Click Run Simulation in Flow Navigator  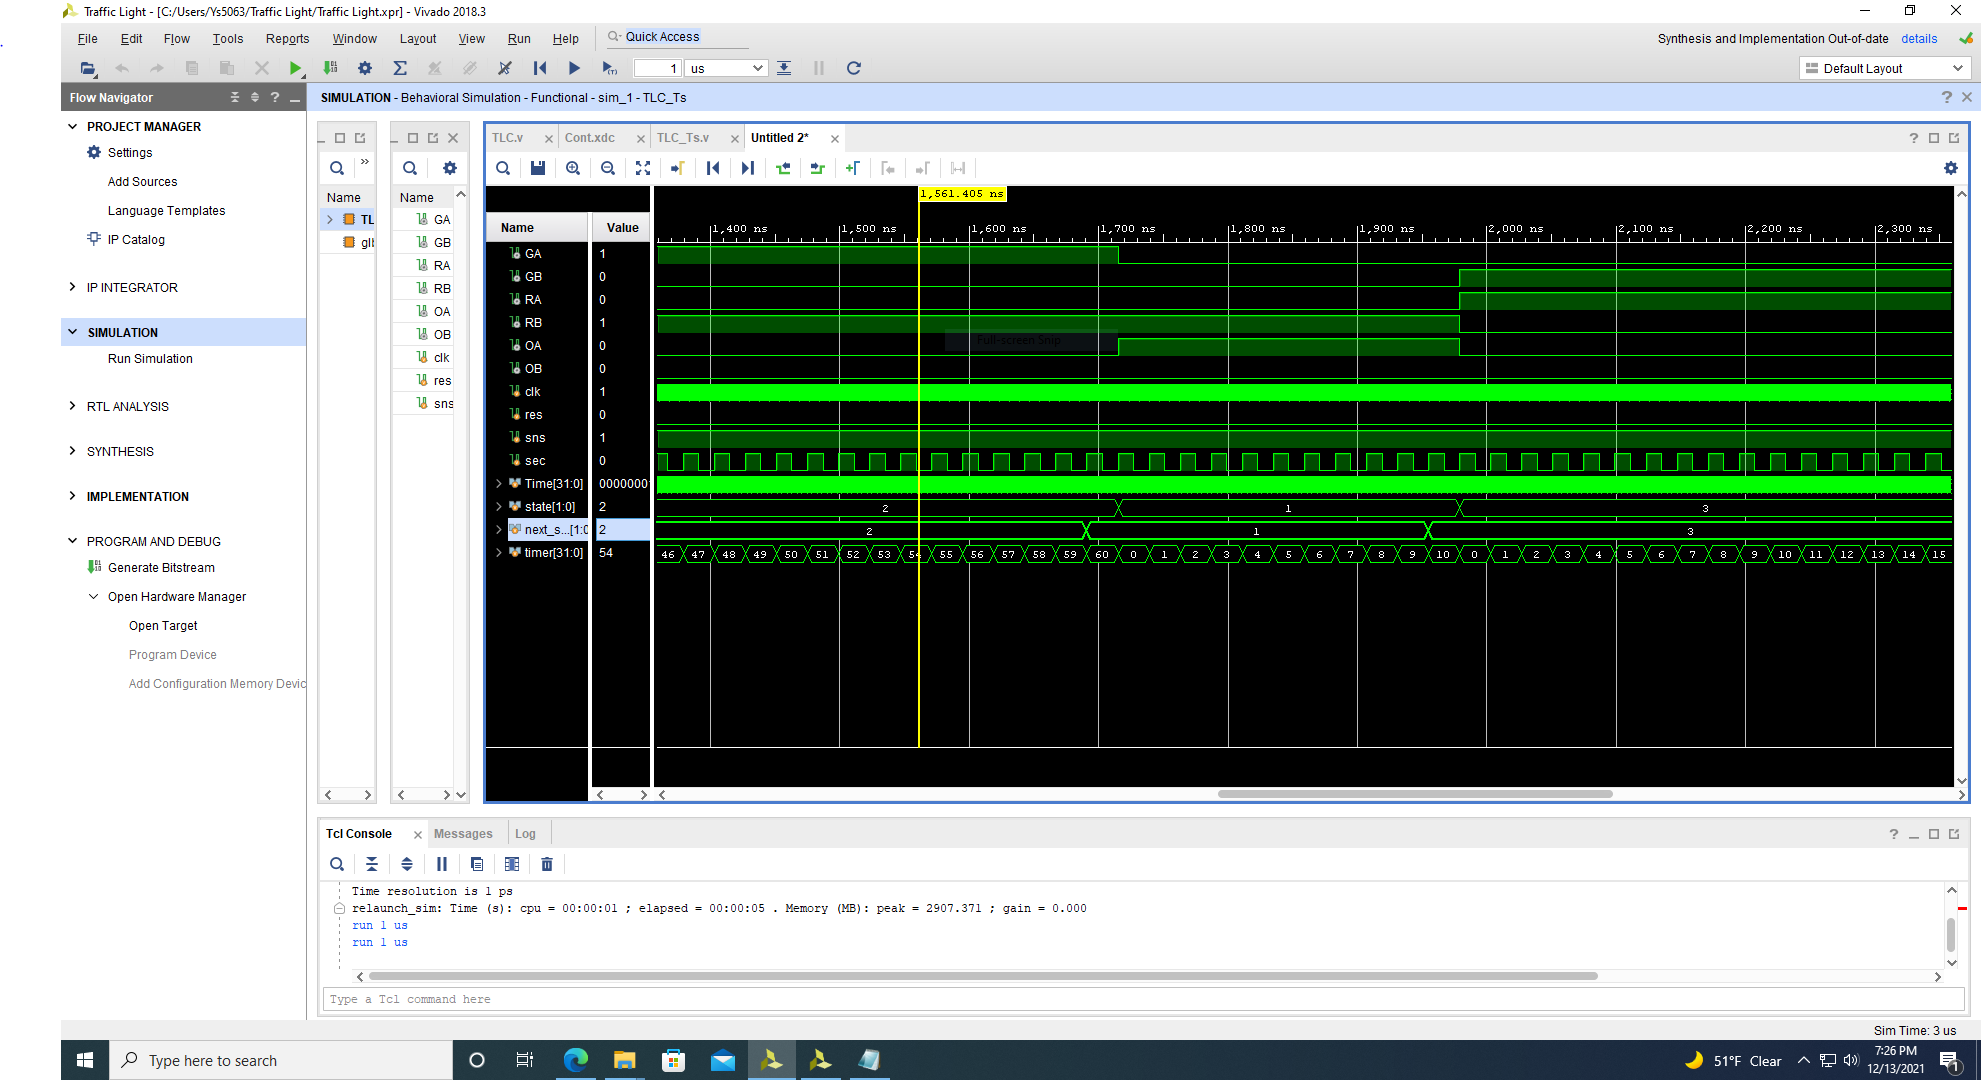tap(150, 359)
